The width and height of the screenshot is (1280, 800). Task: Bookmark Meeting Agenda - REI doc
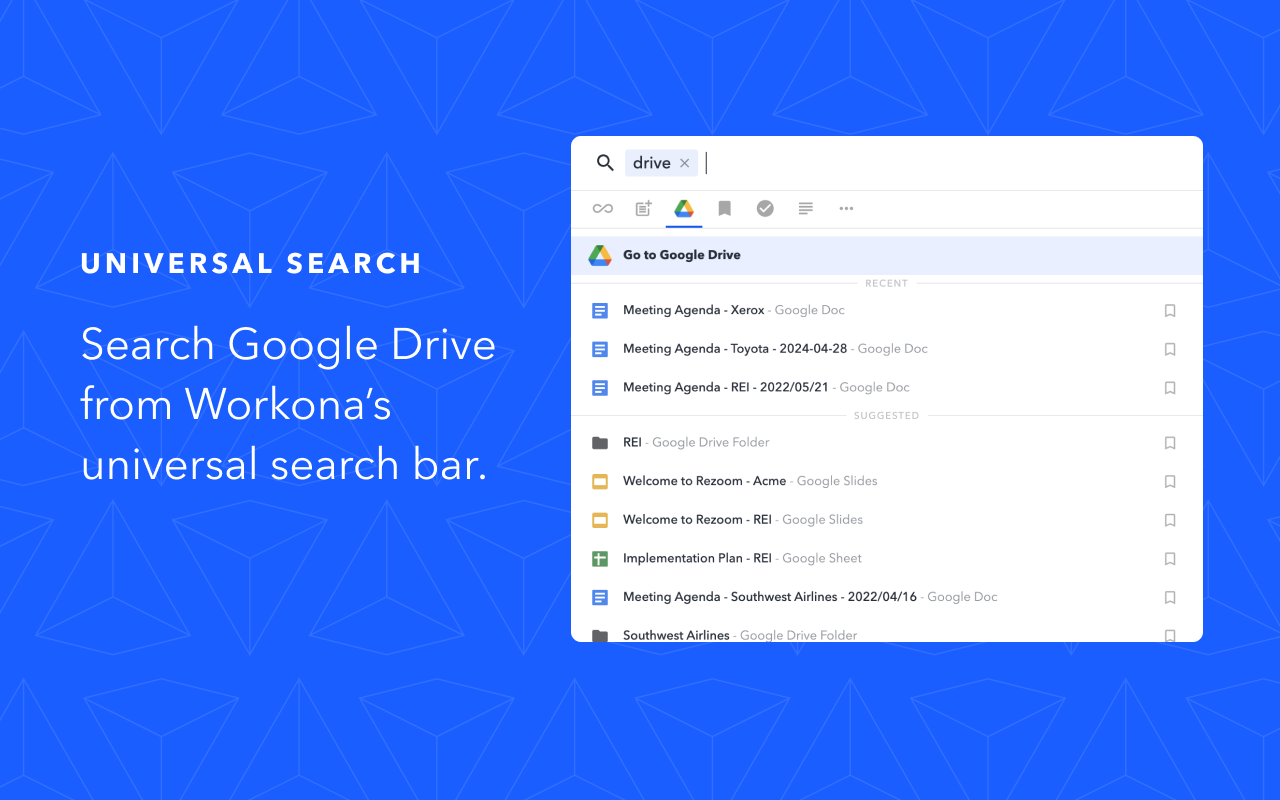click(1170, 388)
